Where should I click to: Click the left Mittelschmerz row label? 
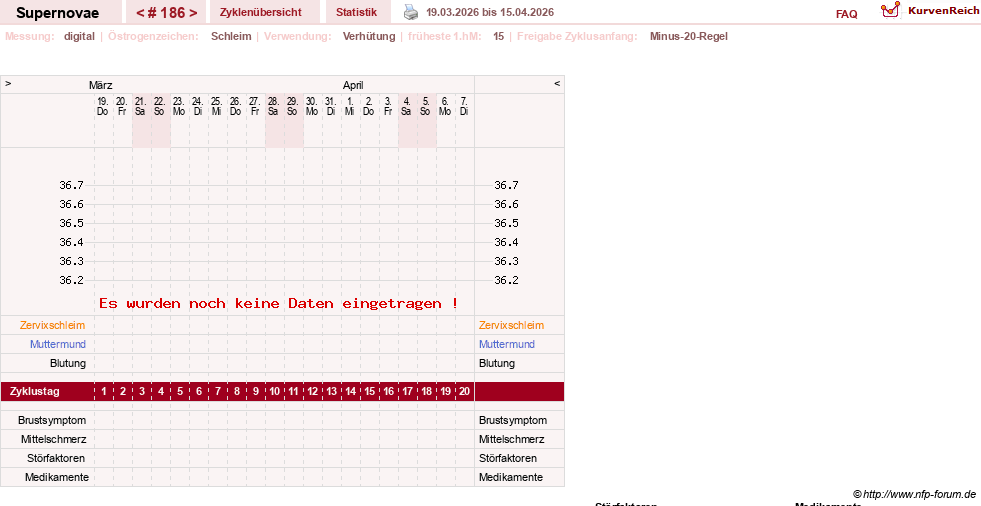click(x=53, y=439)
